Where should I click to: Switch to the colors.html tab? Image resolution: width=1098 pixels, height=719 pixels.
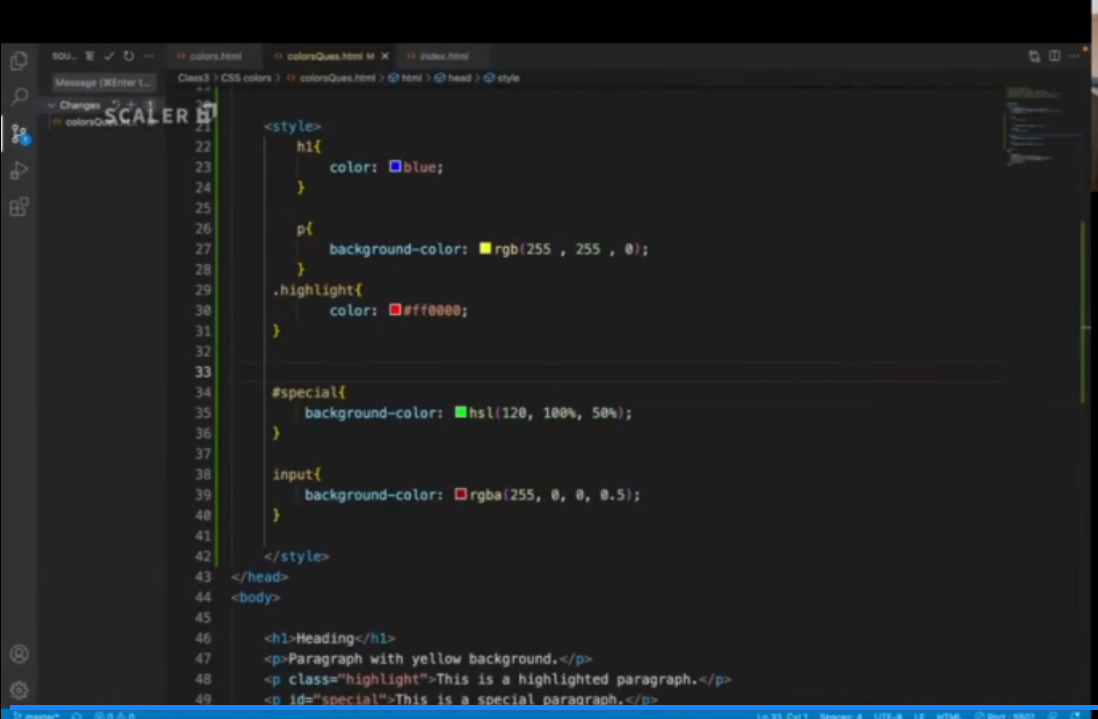(x=215, y=56)
